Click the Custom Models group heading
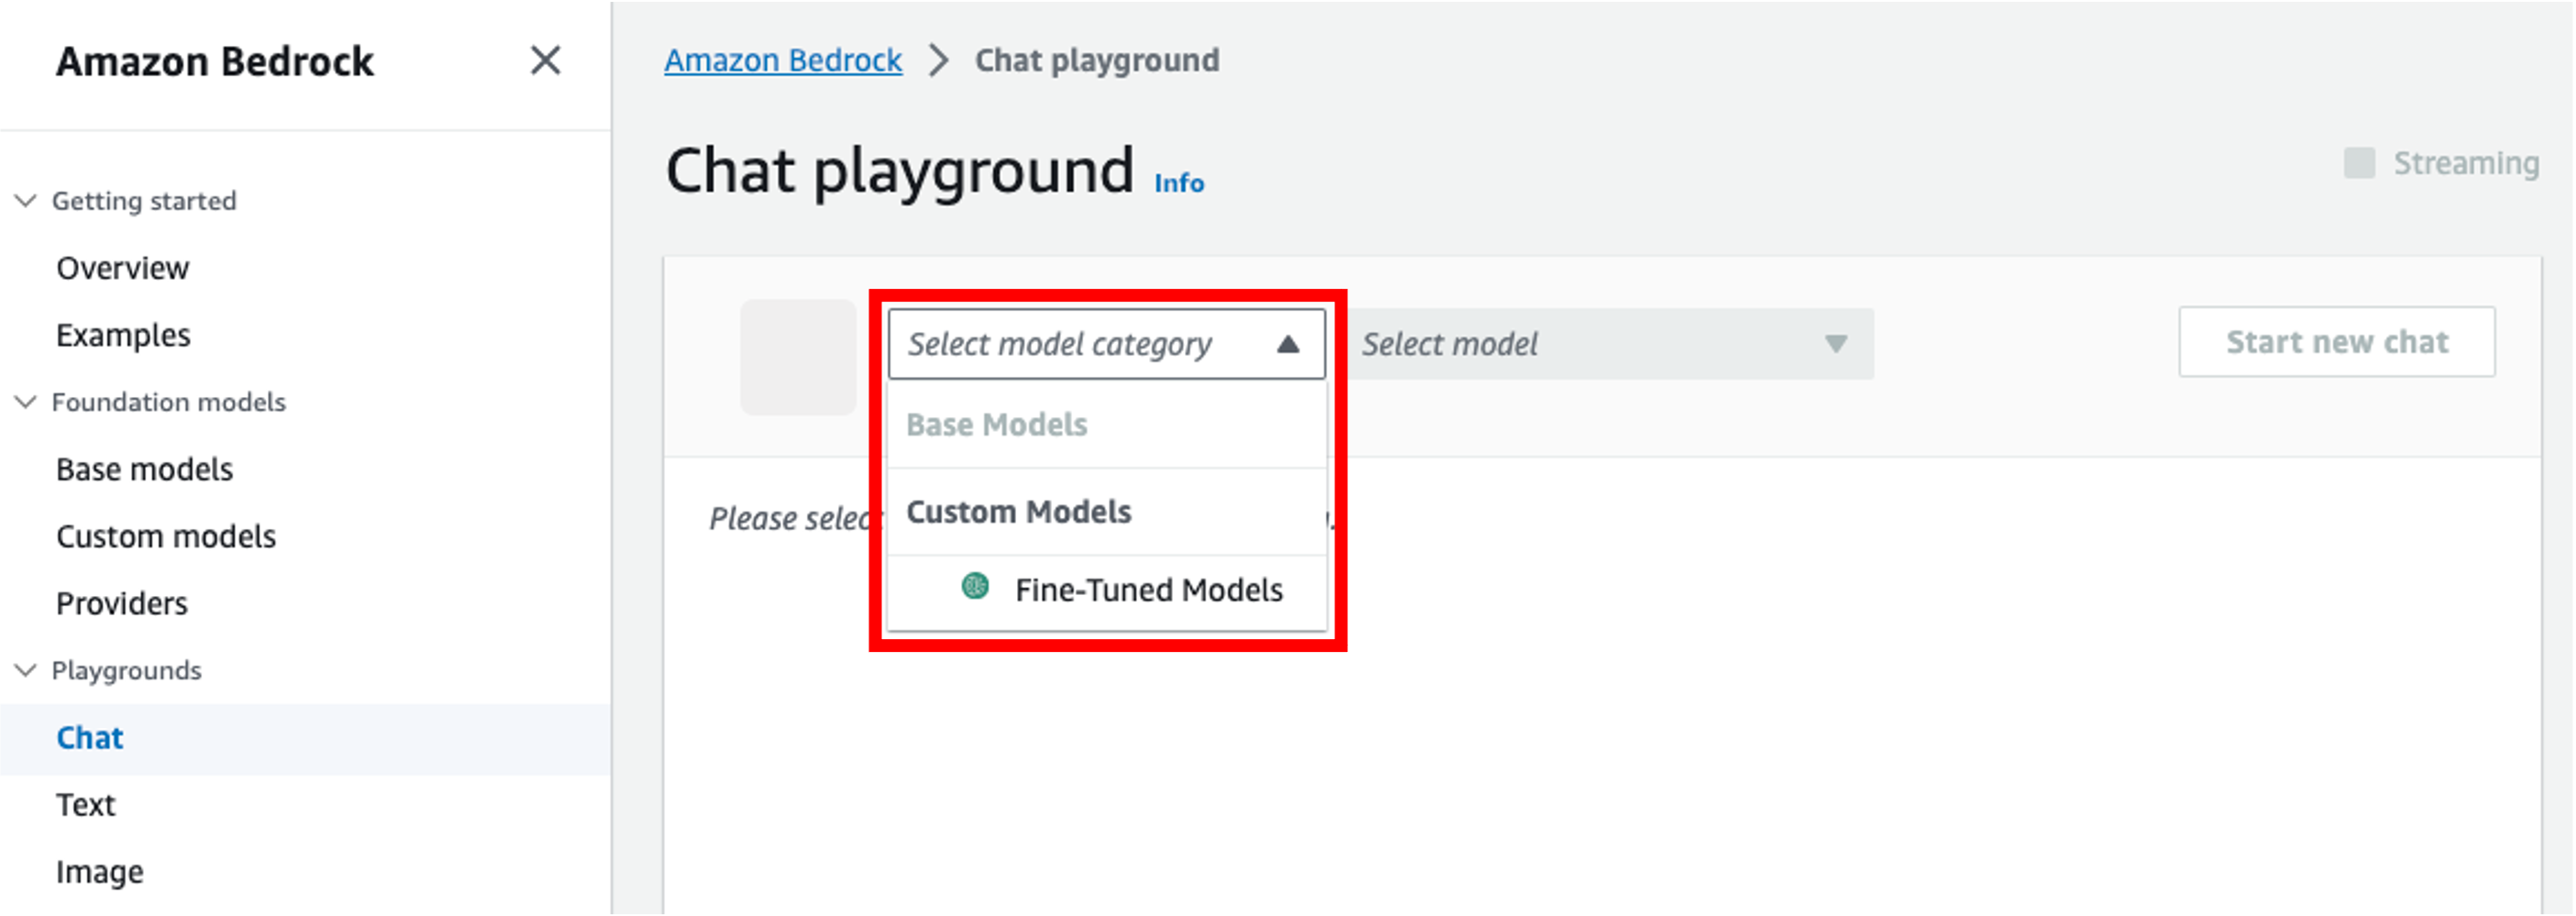The width and height of the screenshot is (2576, 916). pos(1018,512)
